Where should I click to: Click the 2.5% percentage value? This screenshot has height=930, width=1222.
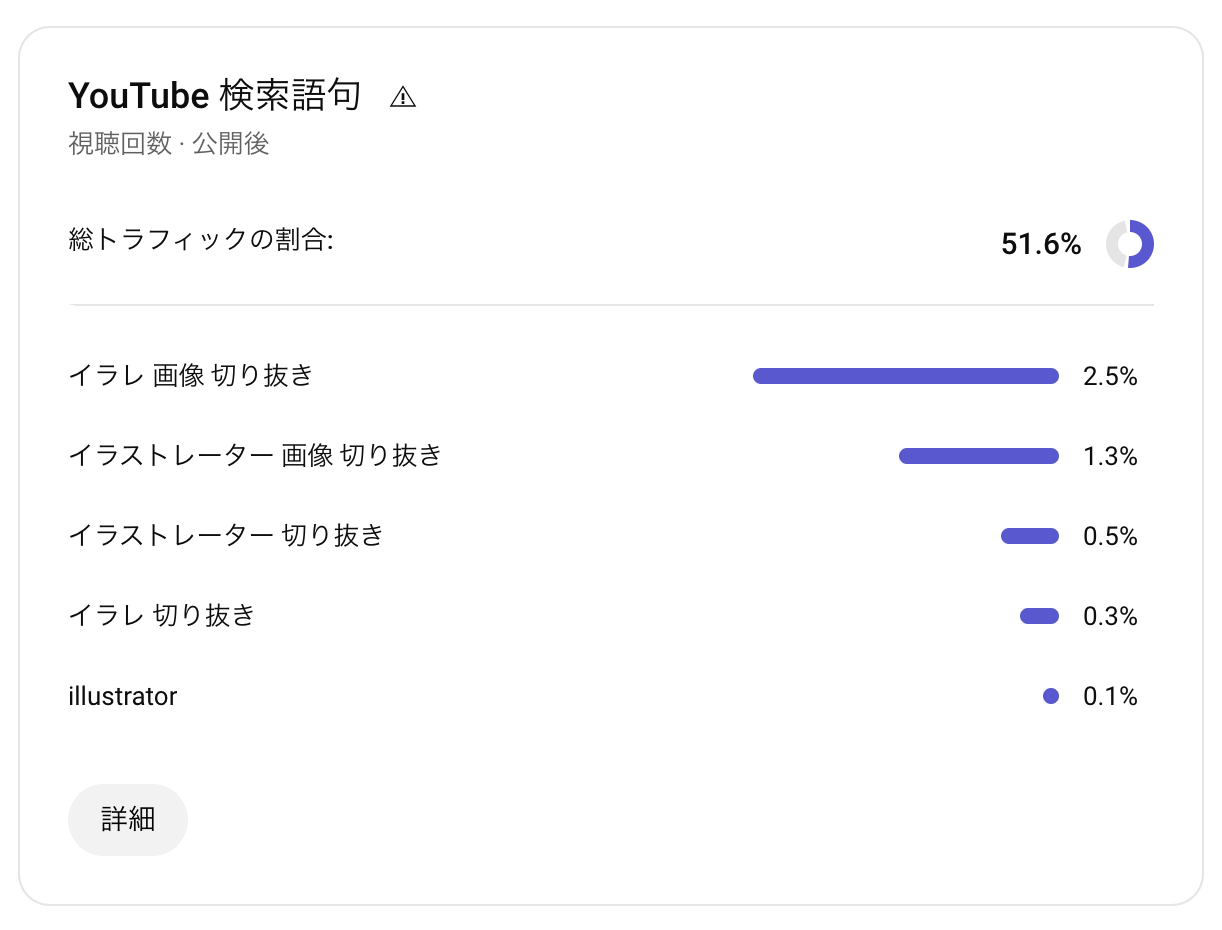pyautogui.click(x=1110, y=376)
